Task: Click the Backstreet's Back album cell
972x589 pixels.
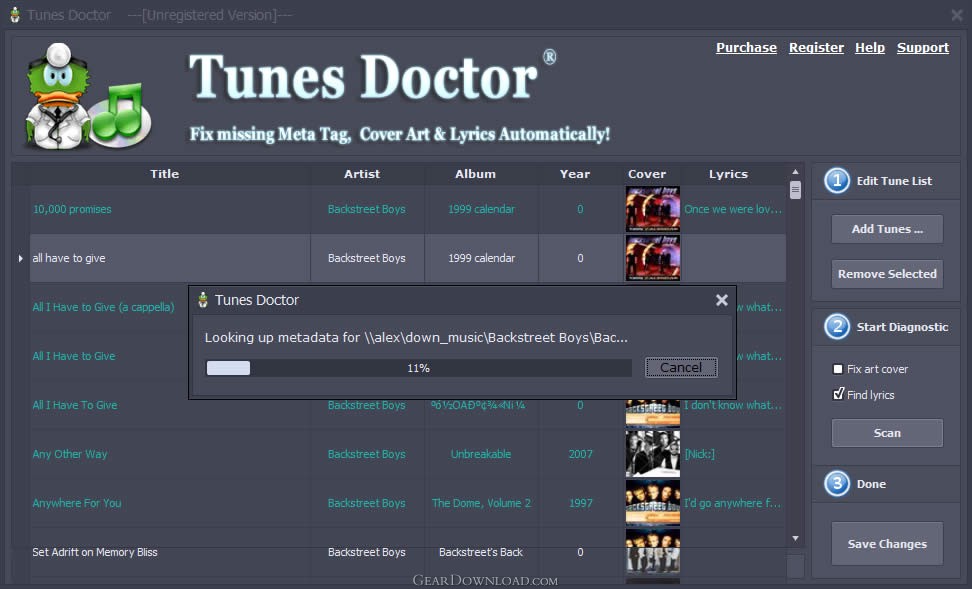Action: pos(481,552)
